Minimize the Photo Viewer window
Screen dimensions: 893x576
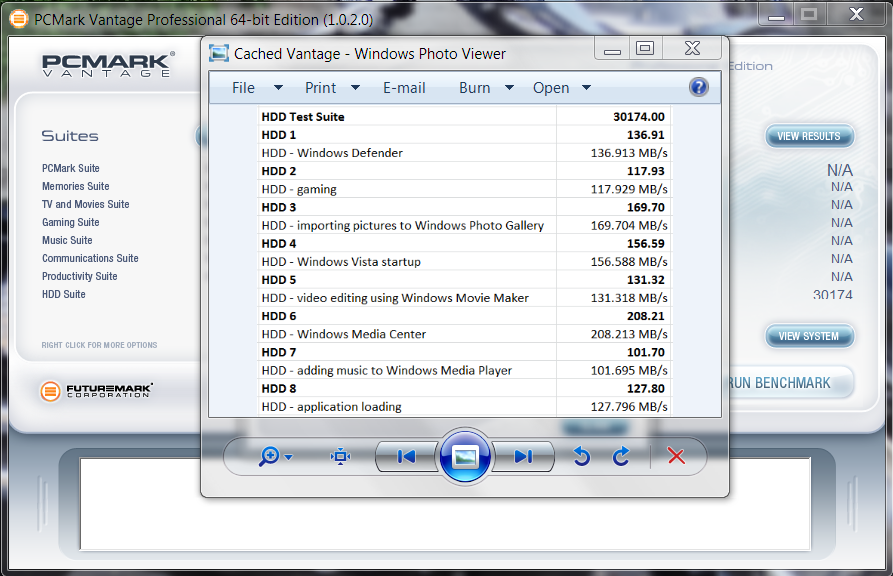(612, 48)
